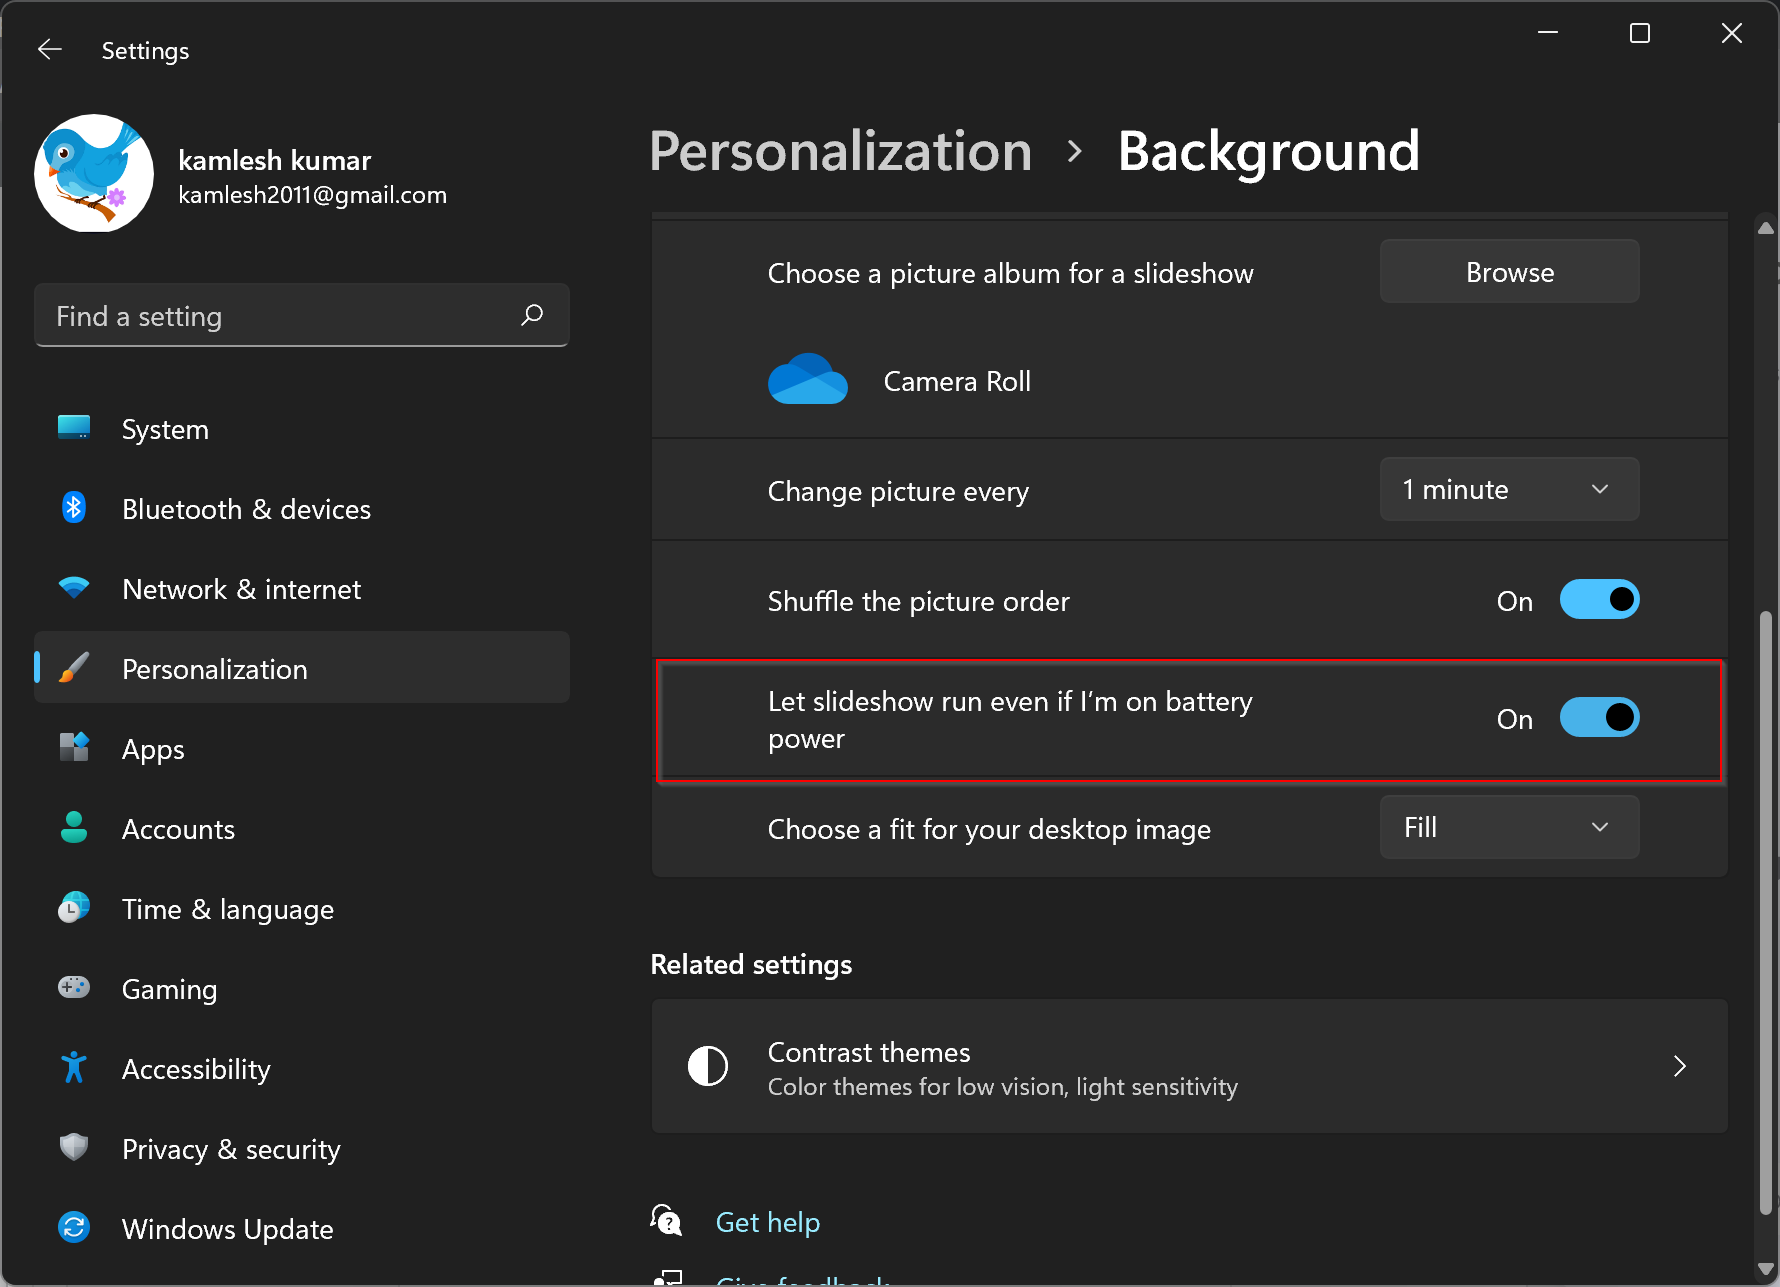Open the Change picture every dropdown
Viewport: 1780px width, 1287px height.
click(x=1509, y=490)
